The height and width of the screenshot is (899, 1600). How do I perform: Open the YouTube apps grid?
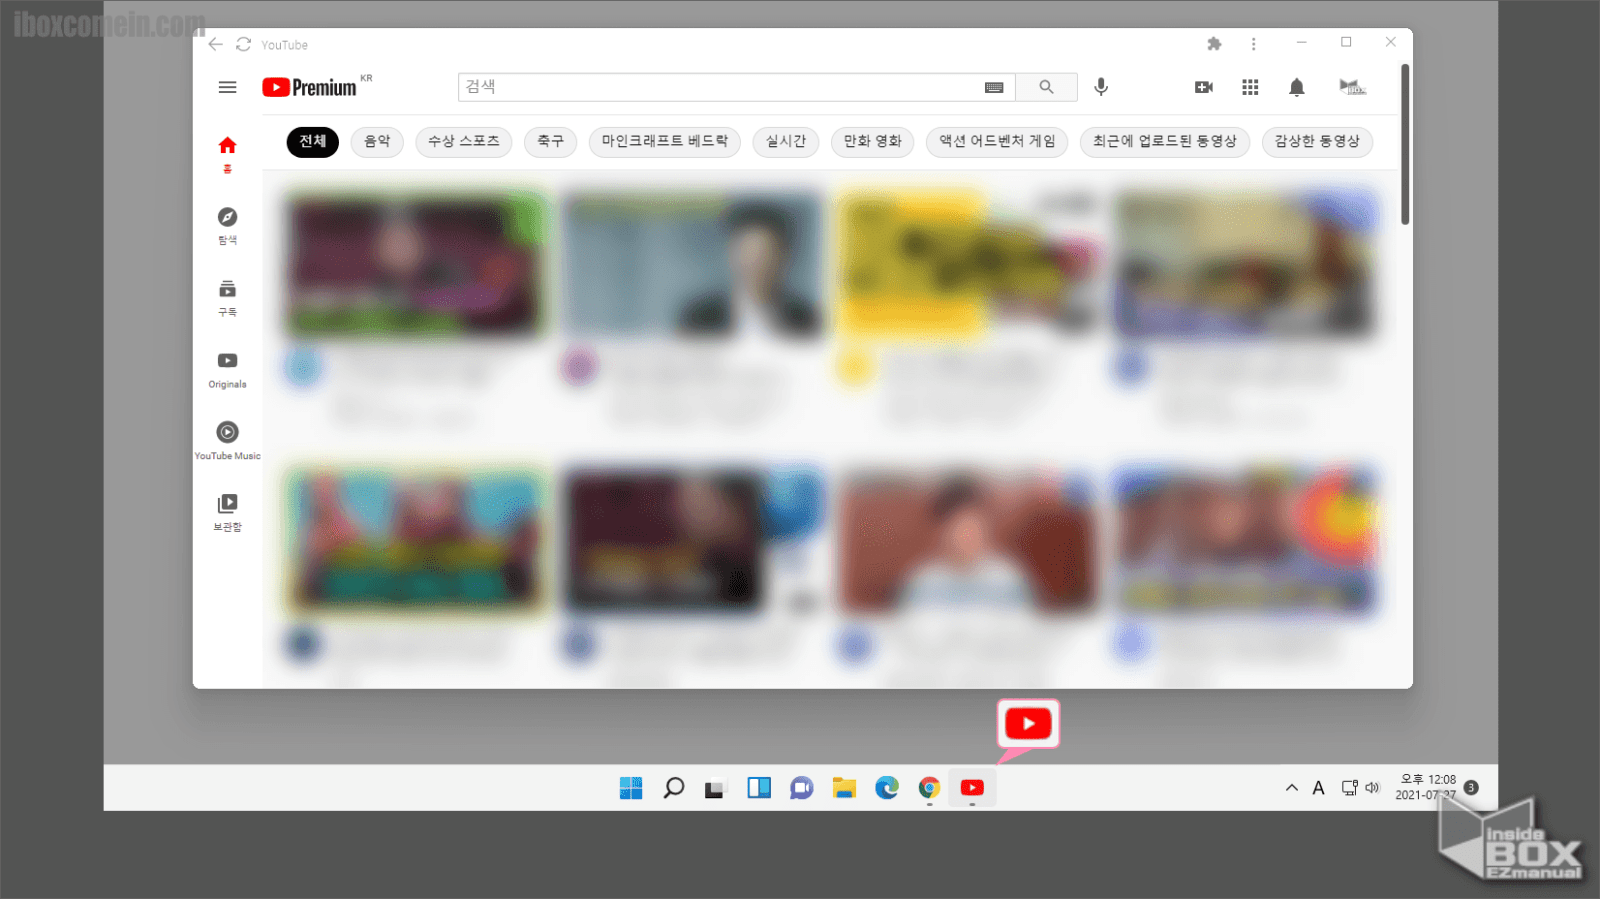[x=1250, y=87]
